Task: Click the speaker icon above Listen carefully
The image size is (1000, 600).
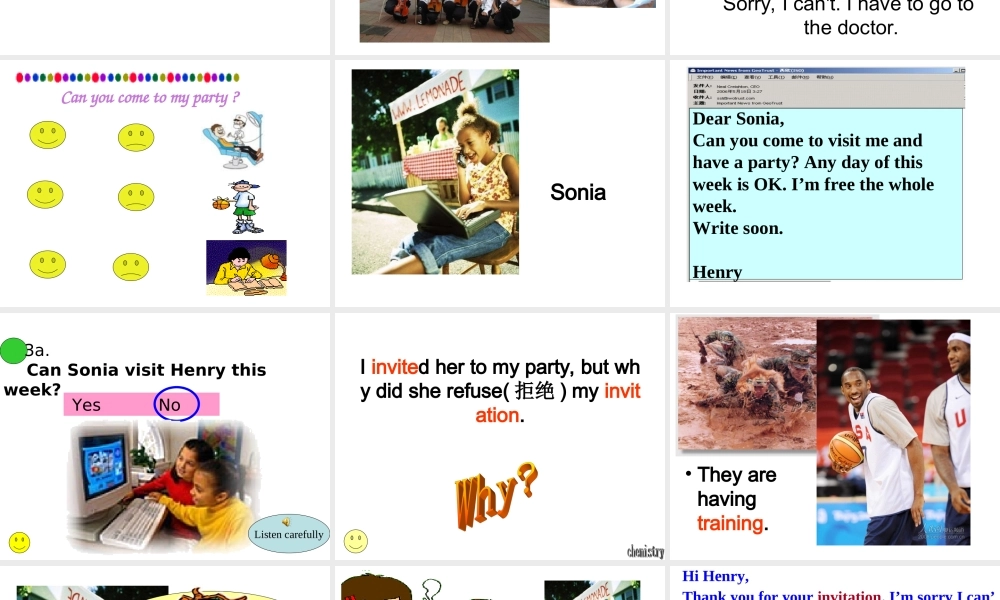Action: tap(286, 522)
